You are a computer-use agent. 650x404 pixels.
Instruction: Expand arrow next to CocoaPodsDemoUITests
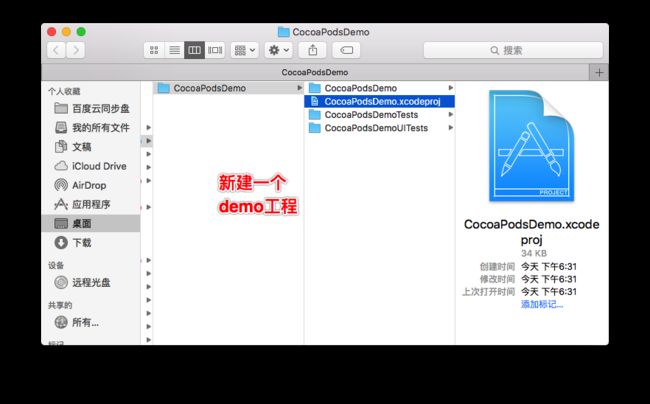pyautogui.click(x=451, y=128)
